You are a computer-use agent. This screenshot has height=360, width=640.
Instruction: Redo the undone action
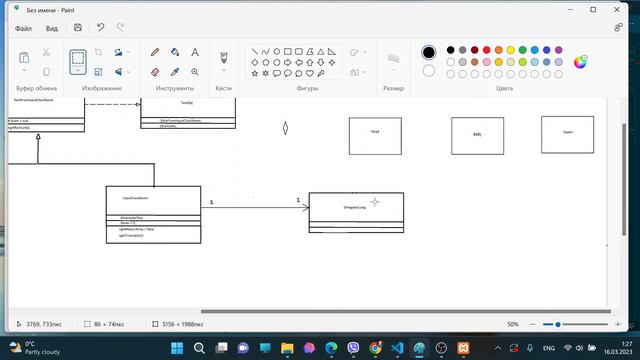(120, 27)
